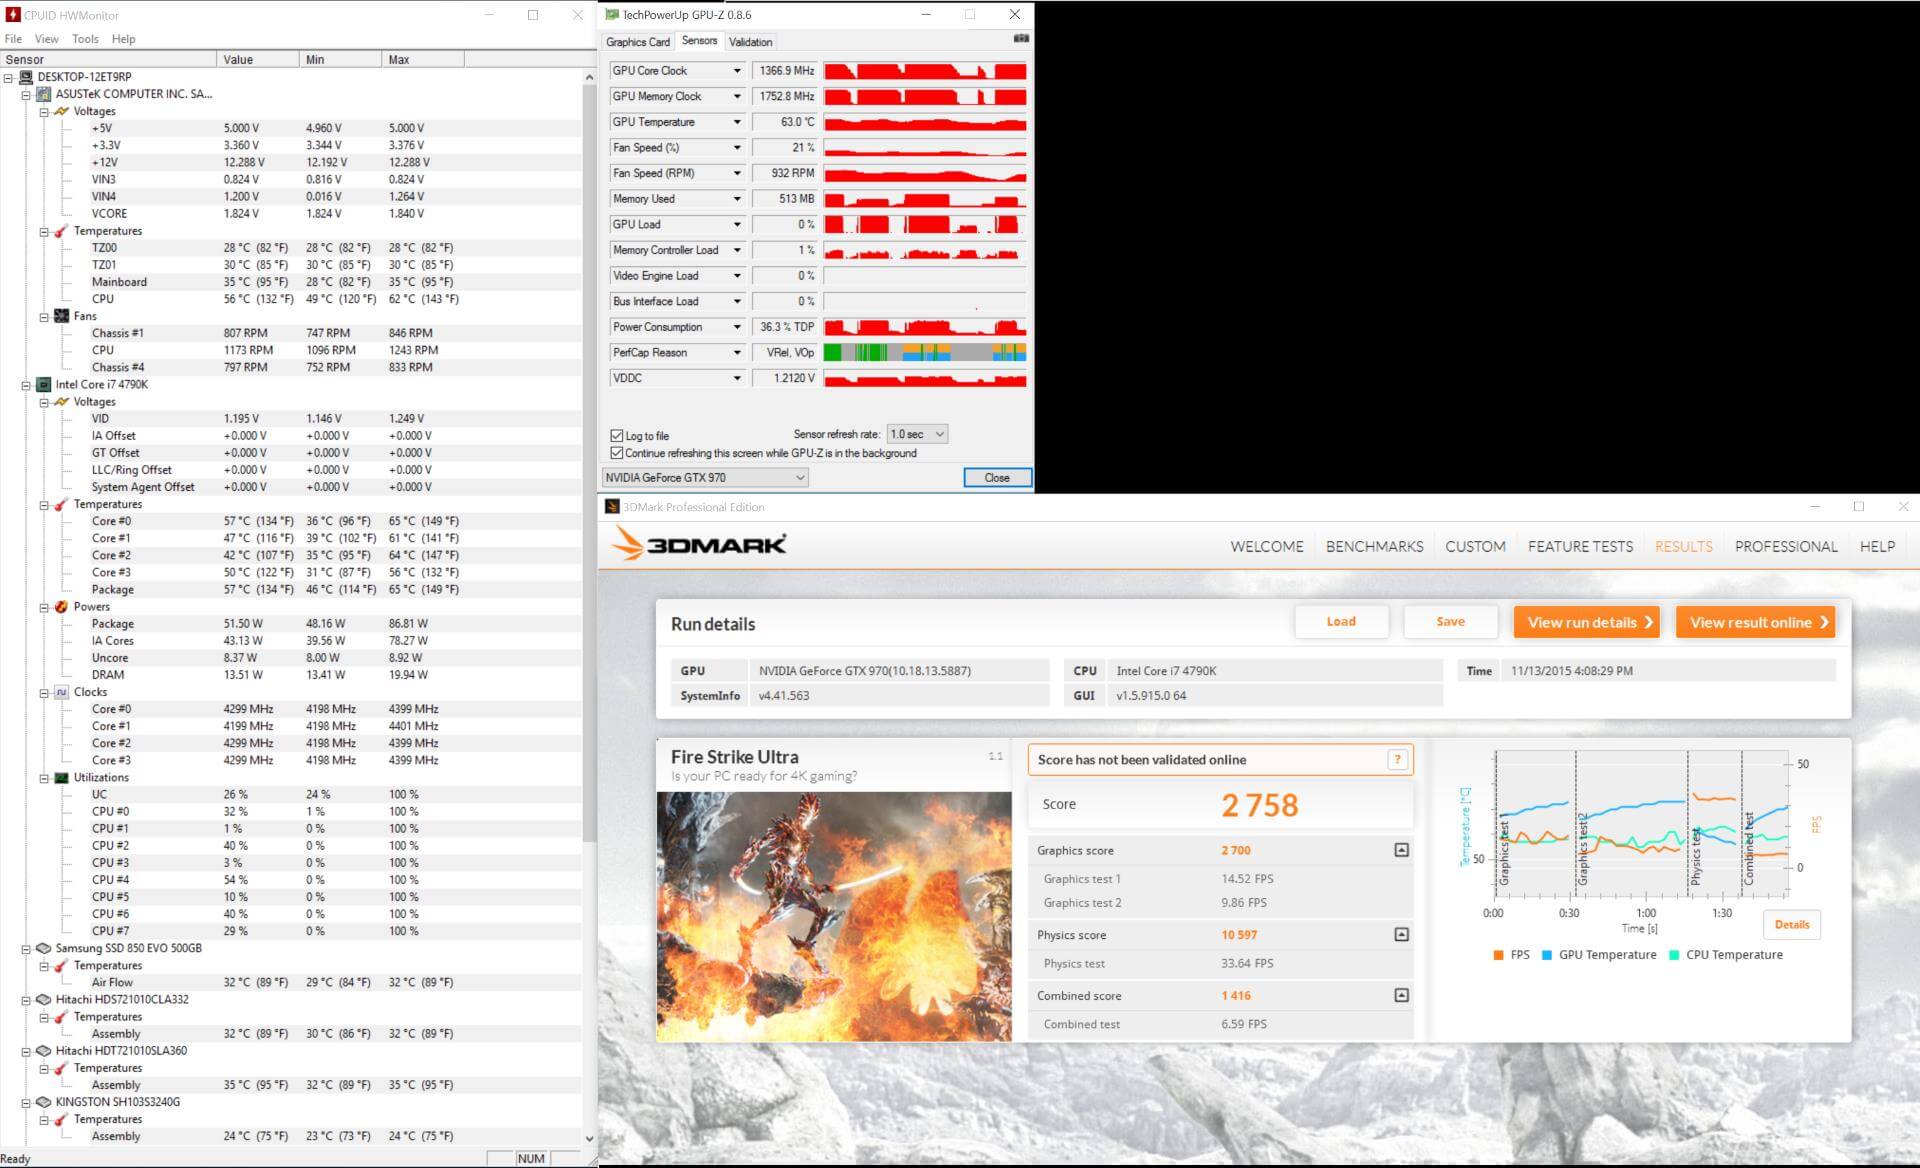1920x1168 pixels.
Task: Click the help question mark on validation notice
Action: (1397, 760)
